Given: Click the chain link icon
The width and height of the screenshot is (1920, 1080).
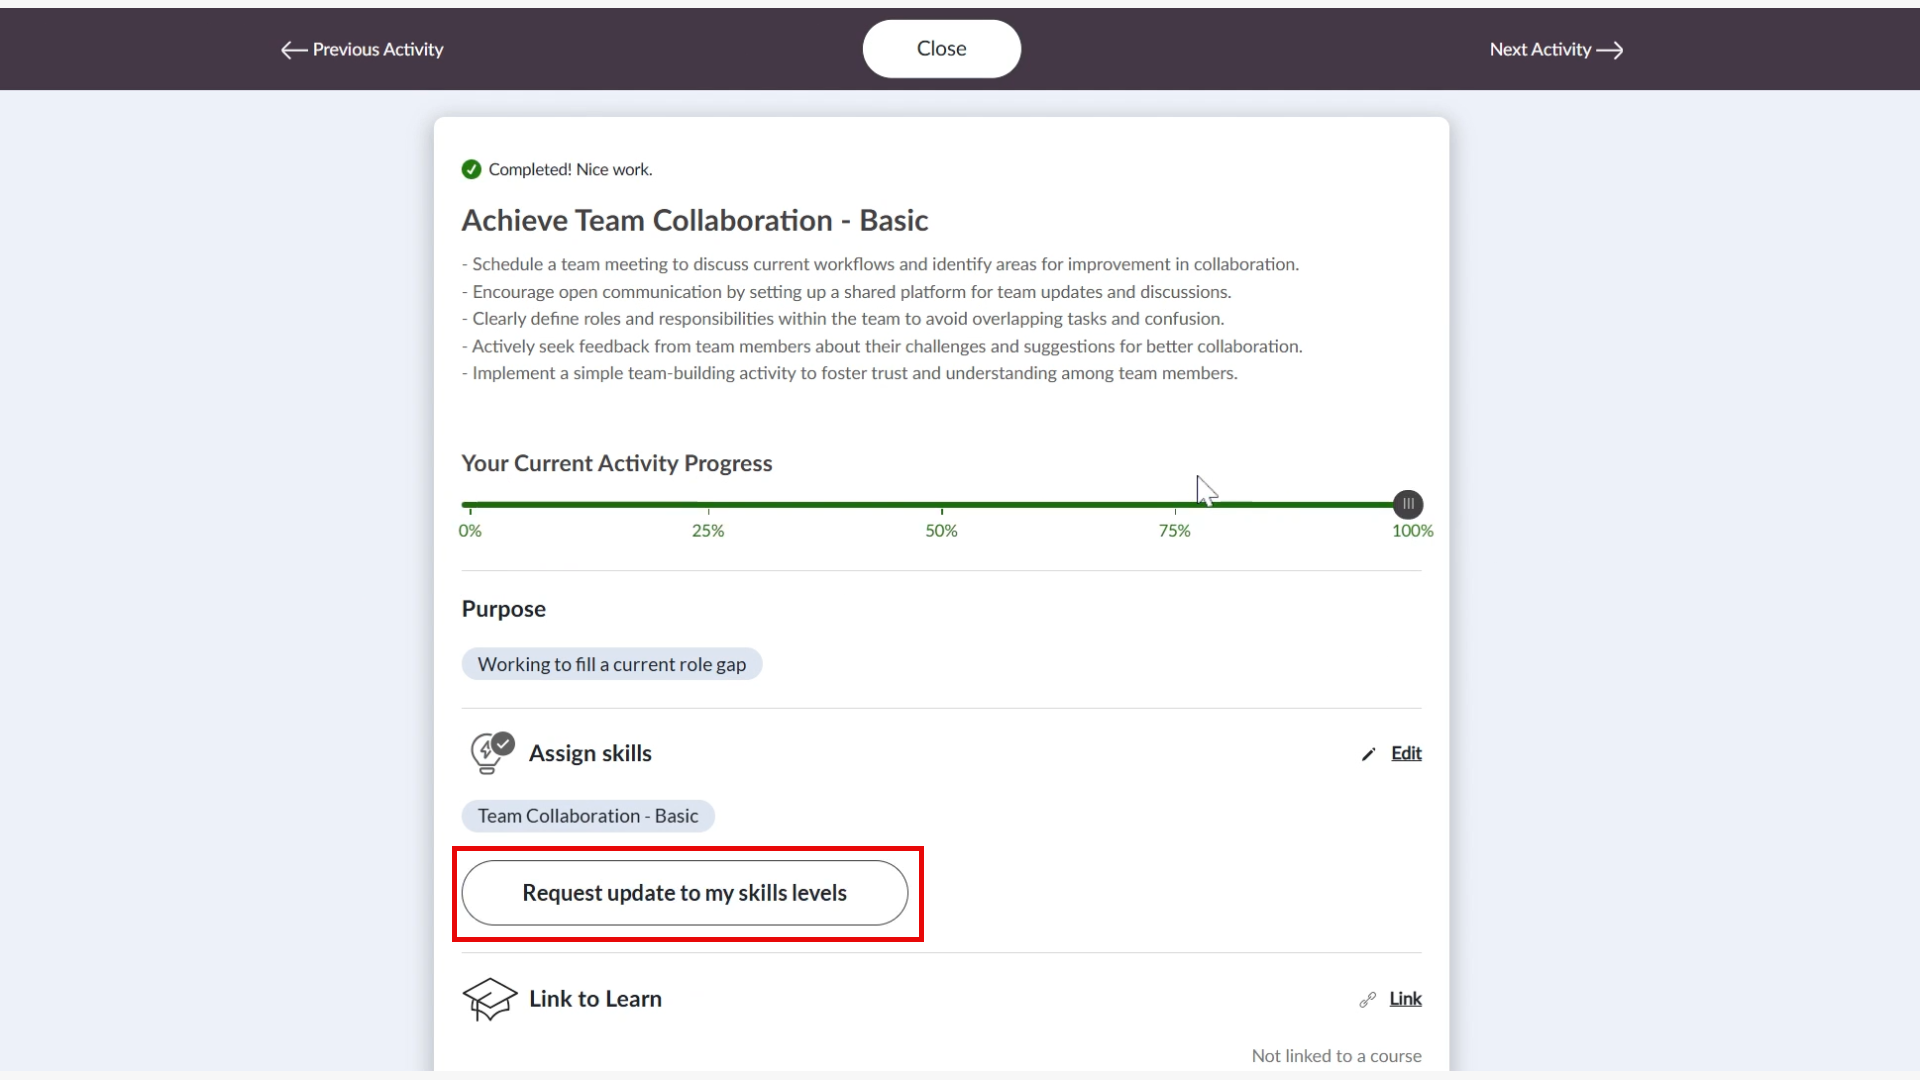Looking at the screenshot, I should 1367,999.
